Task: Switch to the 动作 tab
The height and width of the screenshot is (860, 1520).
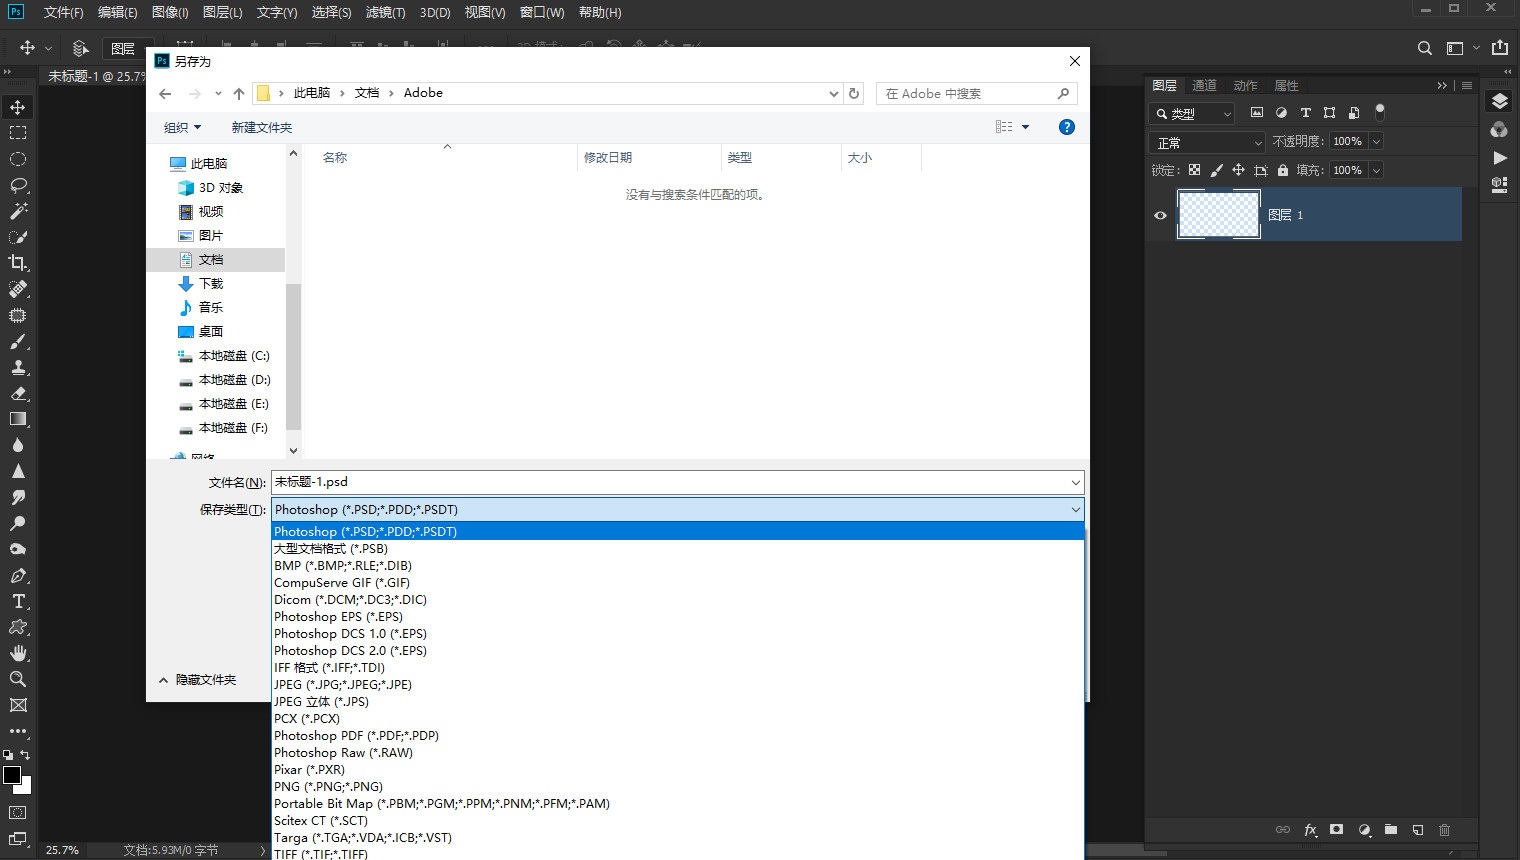Action: [1246, 85]
